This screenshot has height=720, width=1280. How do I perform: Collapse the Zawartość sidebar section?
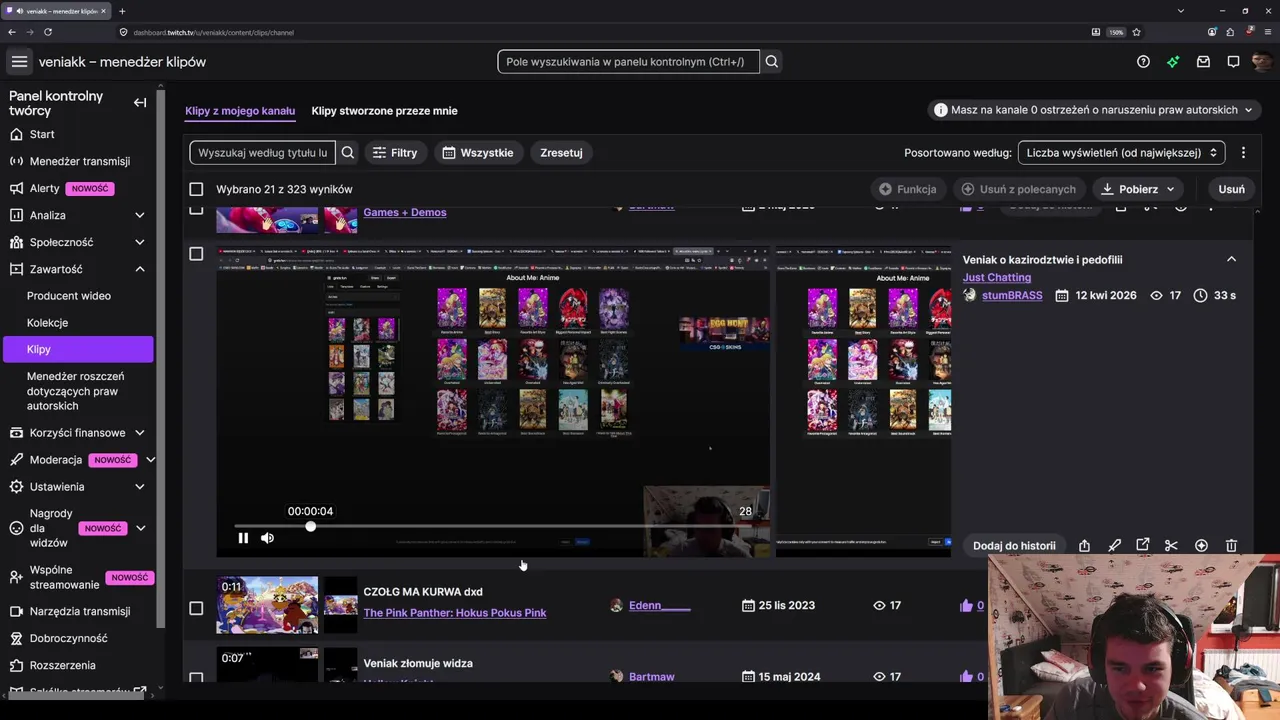[x=140, y=269]
